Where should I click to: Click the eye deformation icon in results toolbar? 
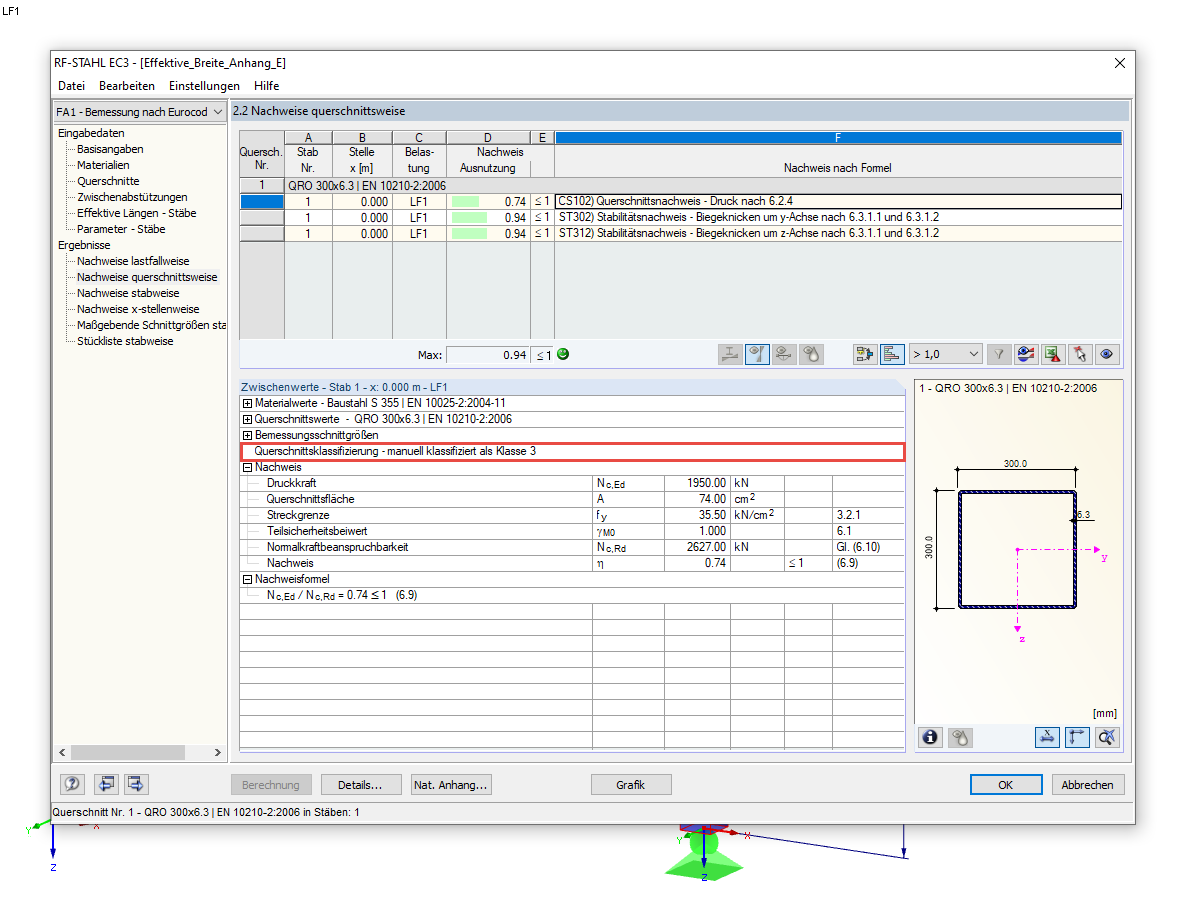pos(785,354)
